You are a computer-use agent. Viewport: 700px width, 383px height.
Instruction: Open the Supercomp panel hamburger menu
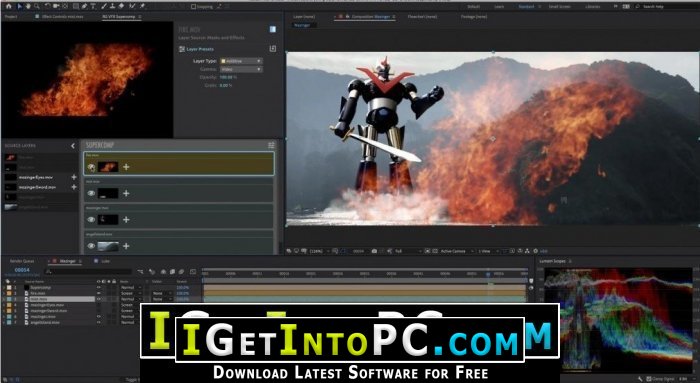point(271,146)
